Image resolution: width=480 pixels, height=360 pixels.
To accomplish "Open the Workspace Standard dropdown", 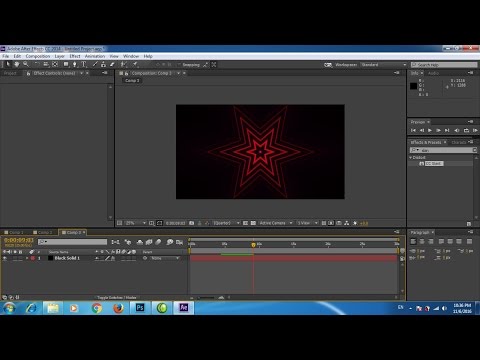I will [x=383, y=65].
